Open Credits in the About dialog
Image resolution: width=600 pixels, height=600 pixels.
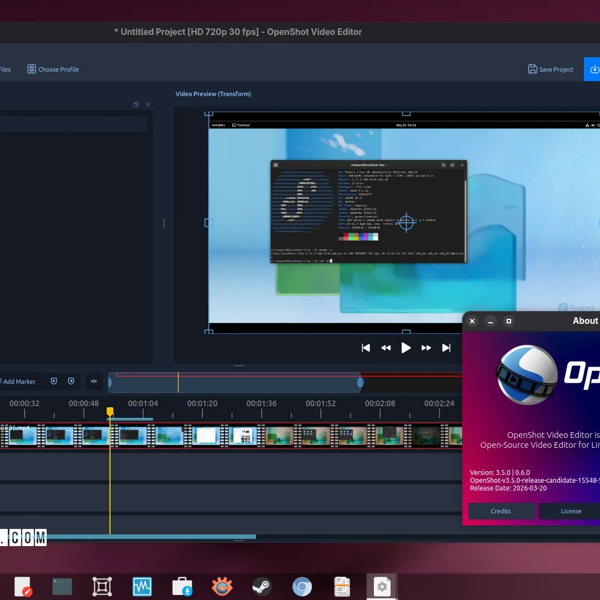point(501,511)
